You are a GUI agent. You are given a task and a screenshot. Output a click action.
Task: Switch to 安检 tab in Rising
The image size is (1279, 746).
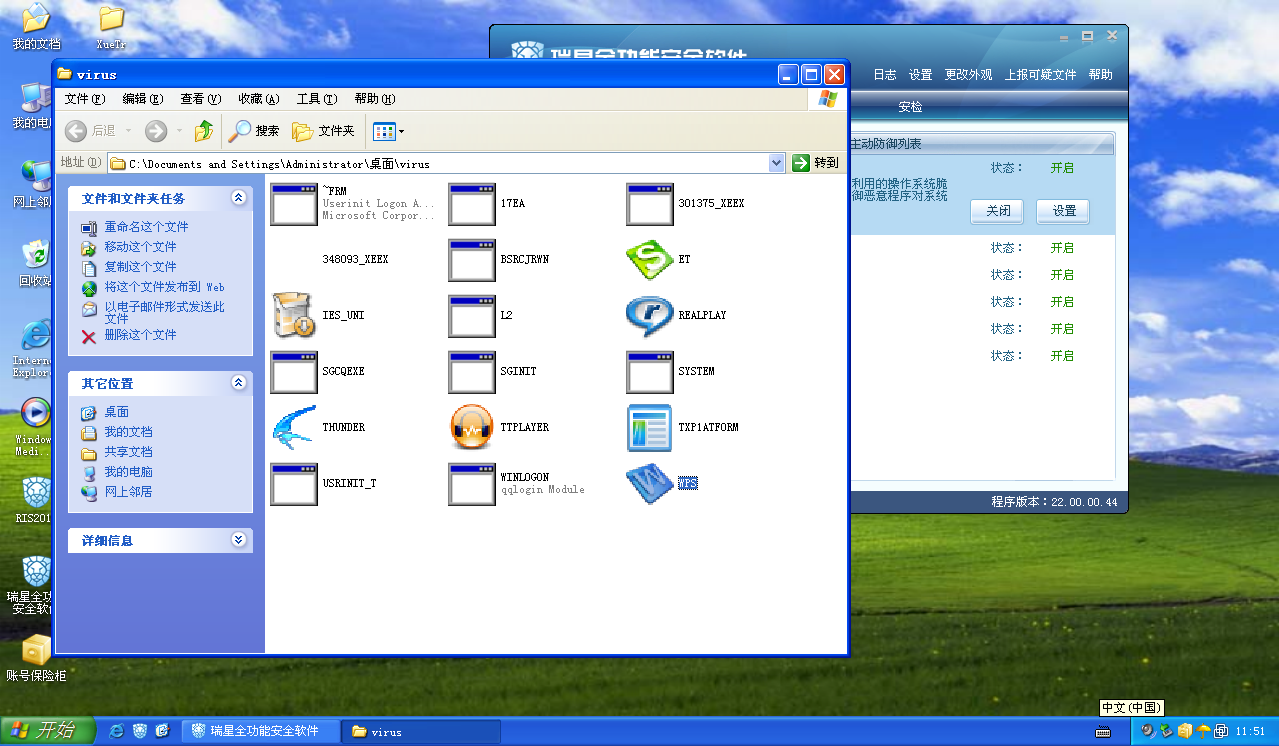910,107
